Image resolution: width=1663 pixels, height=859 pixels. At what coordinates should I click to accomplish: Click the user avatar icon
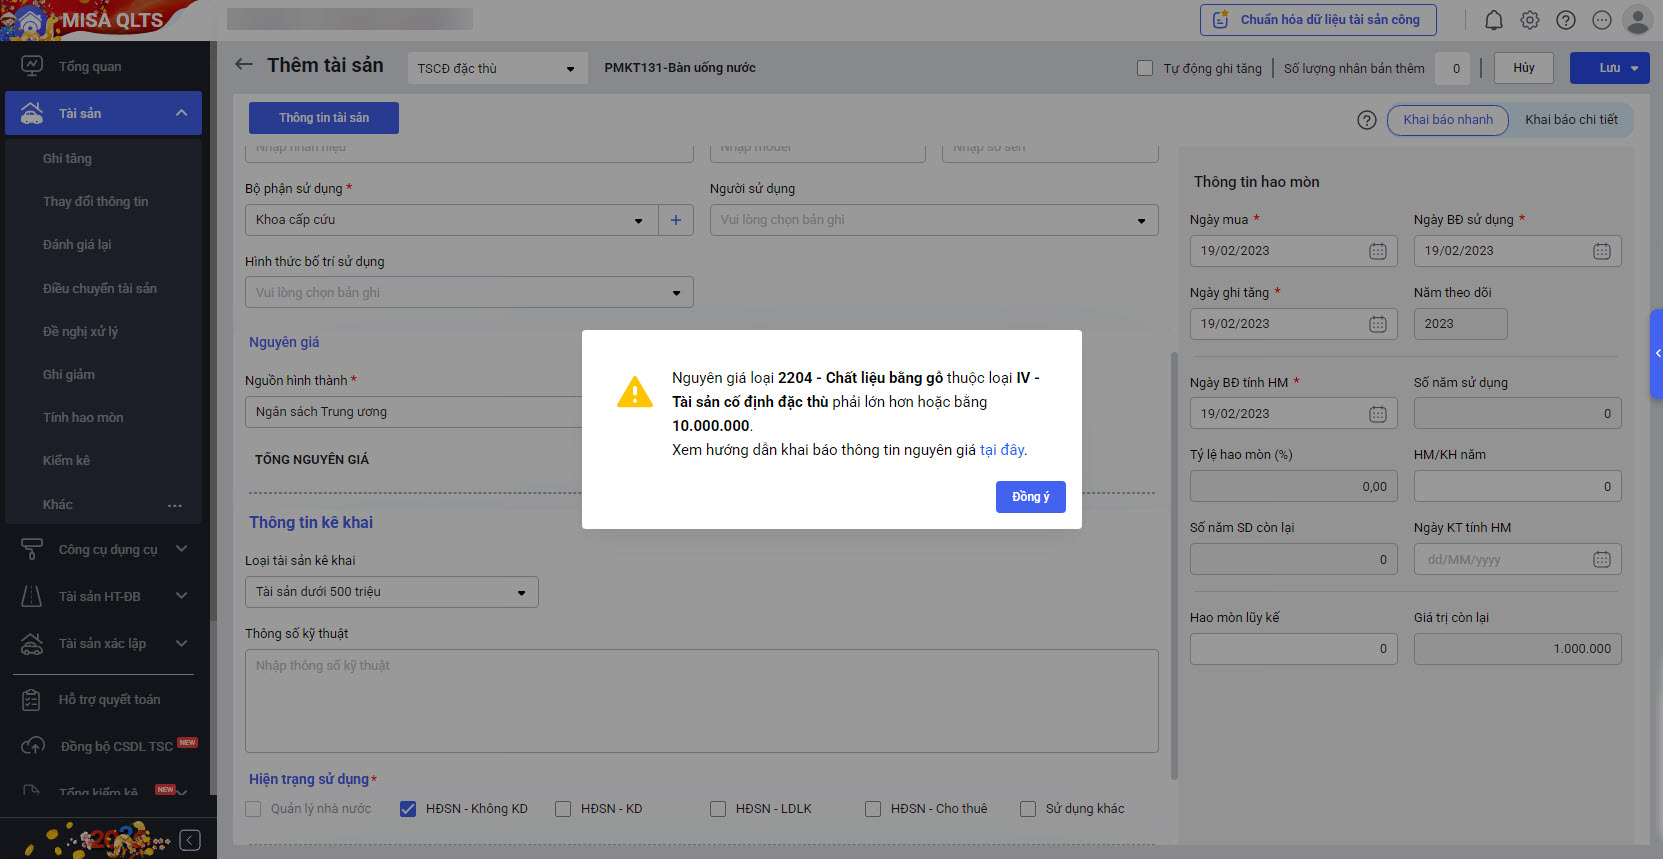coord(1637,20)
